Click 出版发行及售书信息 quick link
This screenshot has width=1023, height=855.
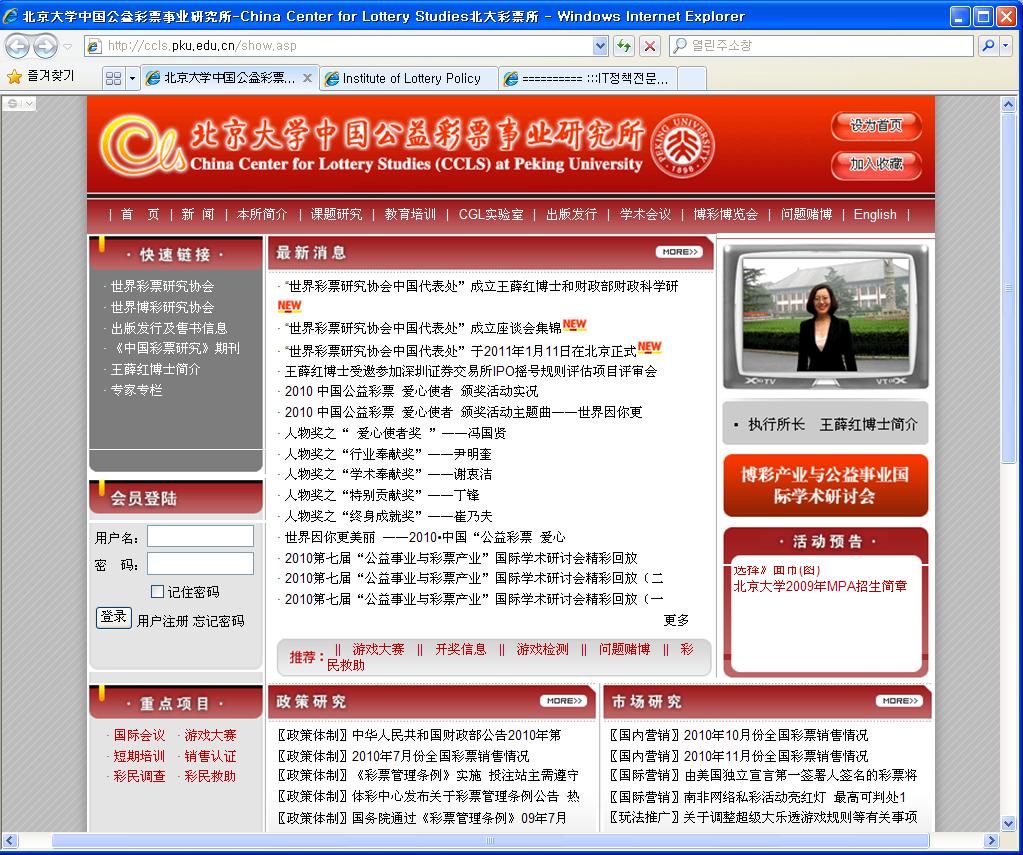pos(168,328)
